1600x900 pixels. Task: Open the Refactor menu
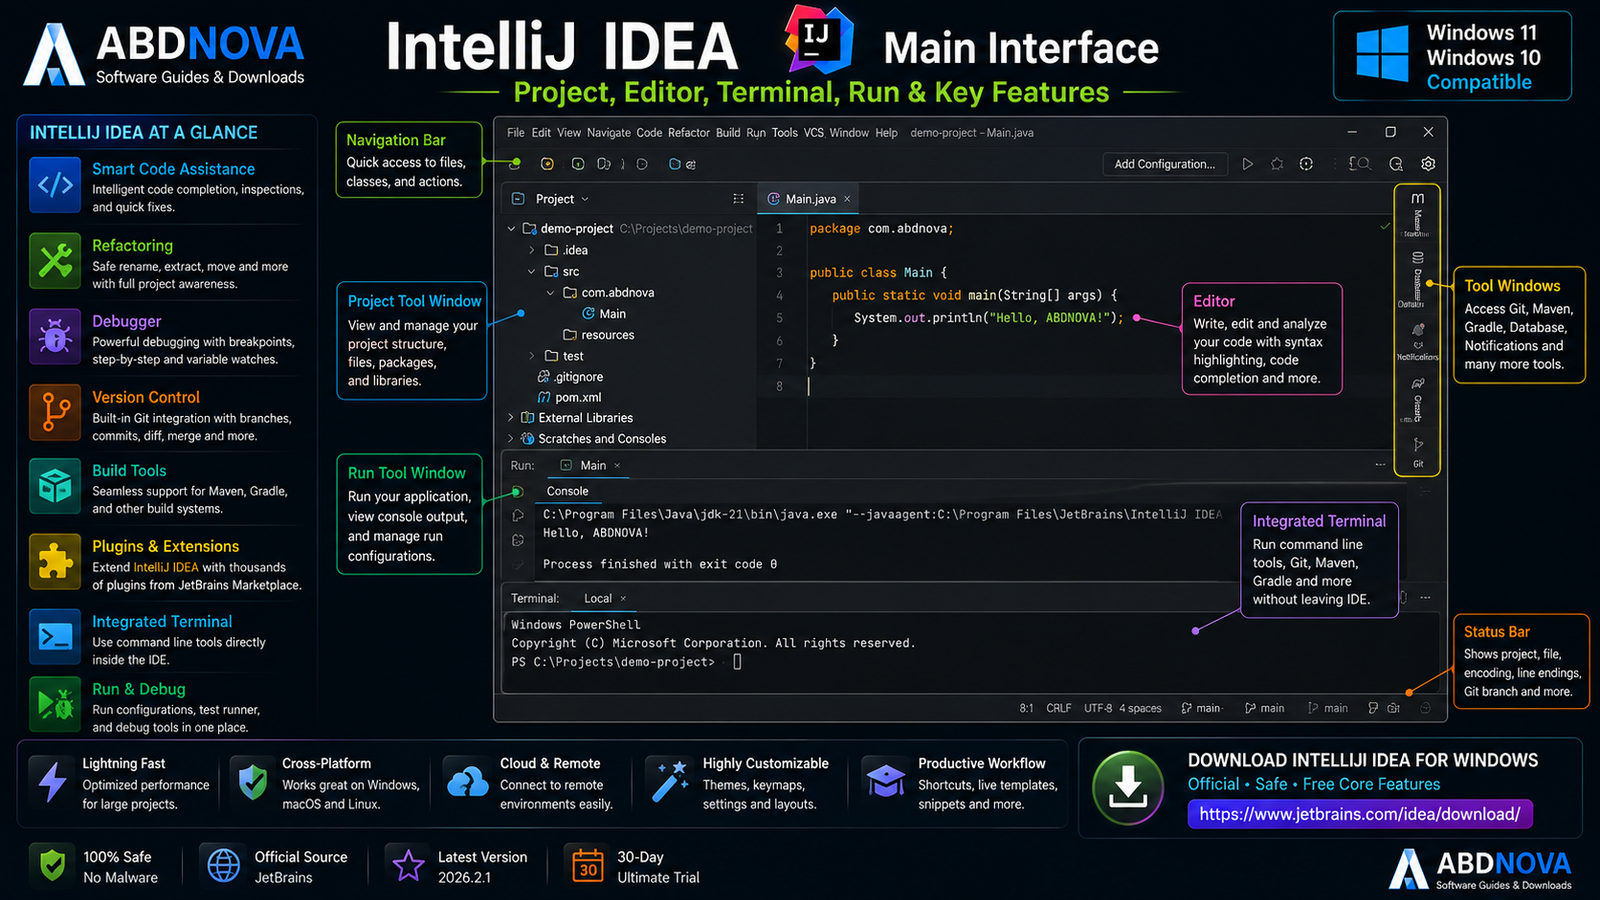(689, 133)
